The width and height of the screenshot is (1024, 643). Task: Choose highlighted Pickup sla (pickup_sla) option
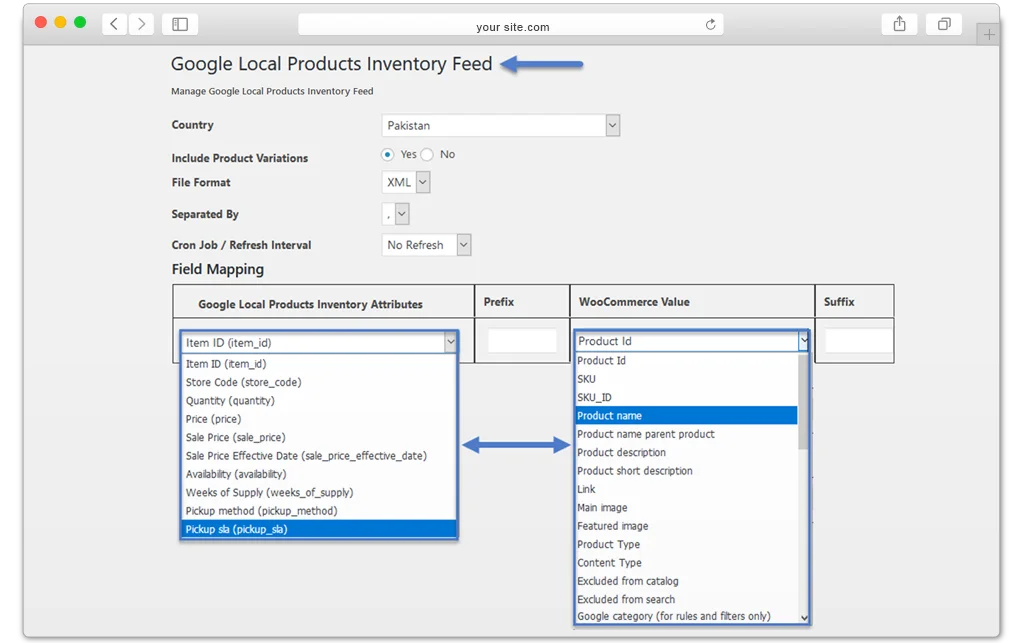[x=319, y=529]
